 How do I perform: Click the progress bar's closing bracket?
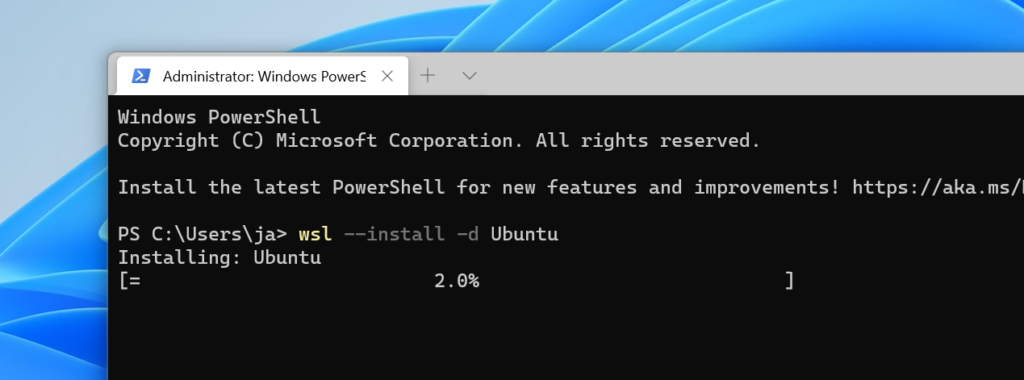point(790,281)
